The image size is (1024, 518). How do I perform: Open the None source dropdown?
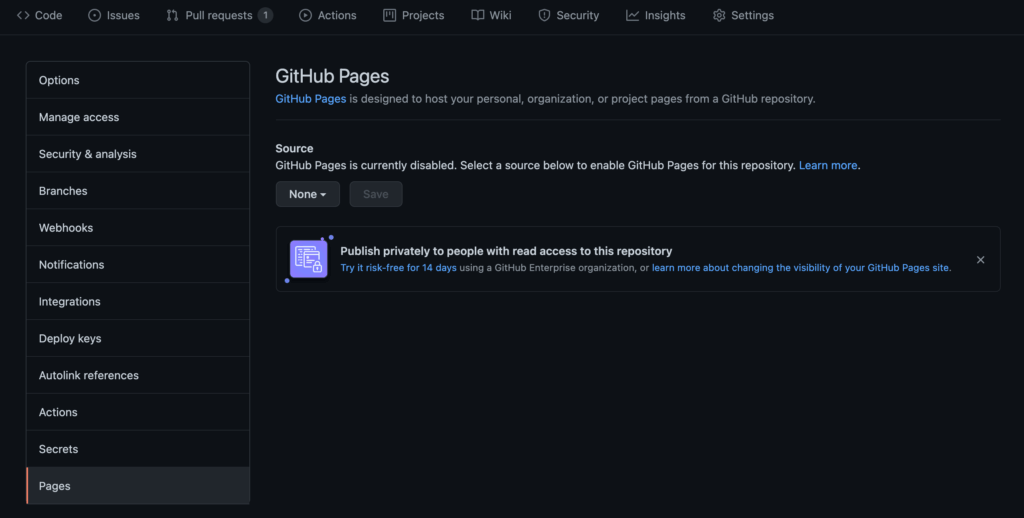(307, 194)
